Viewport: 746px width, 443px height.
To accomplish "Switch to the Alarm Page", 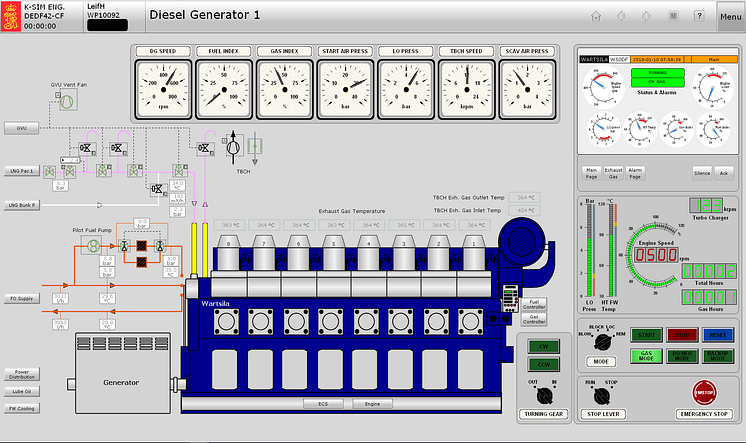I will click(635, 173).
